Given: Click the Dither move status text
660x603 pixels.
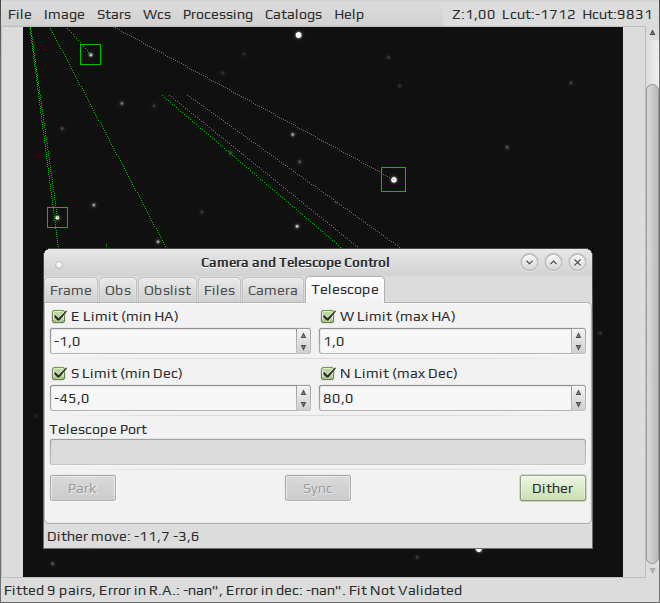Looking at the screenshot, I should pos(123,537).
